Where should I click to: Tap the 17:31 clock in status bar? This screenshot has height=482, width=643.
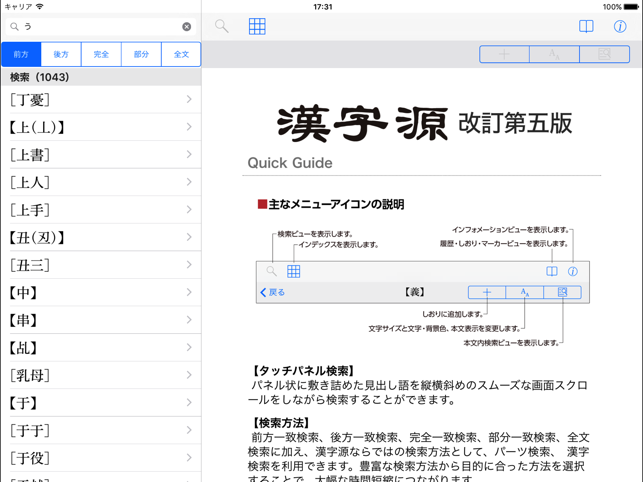coord(323,7)
